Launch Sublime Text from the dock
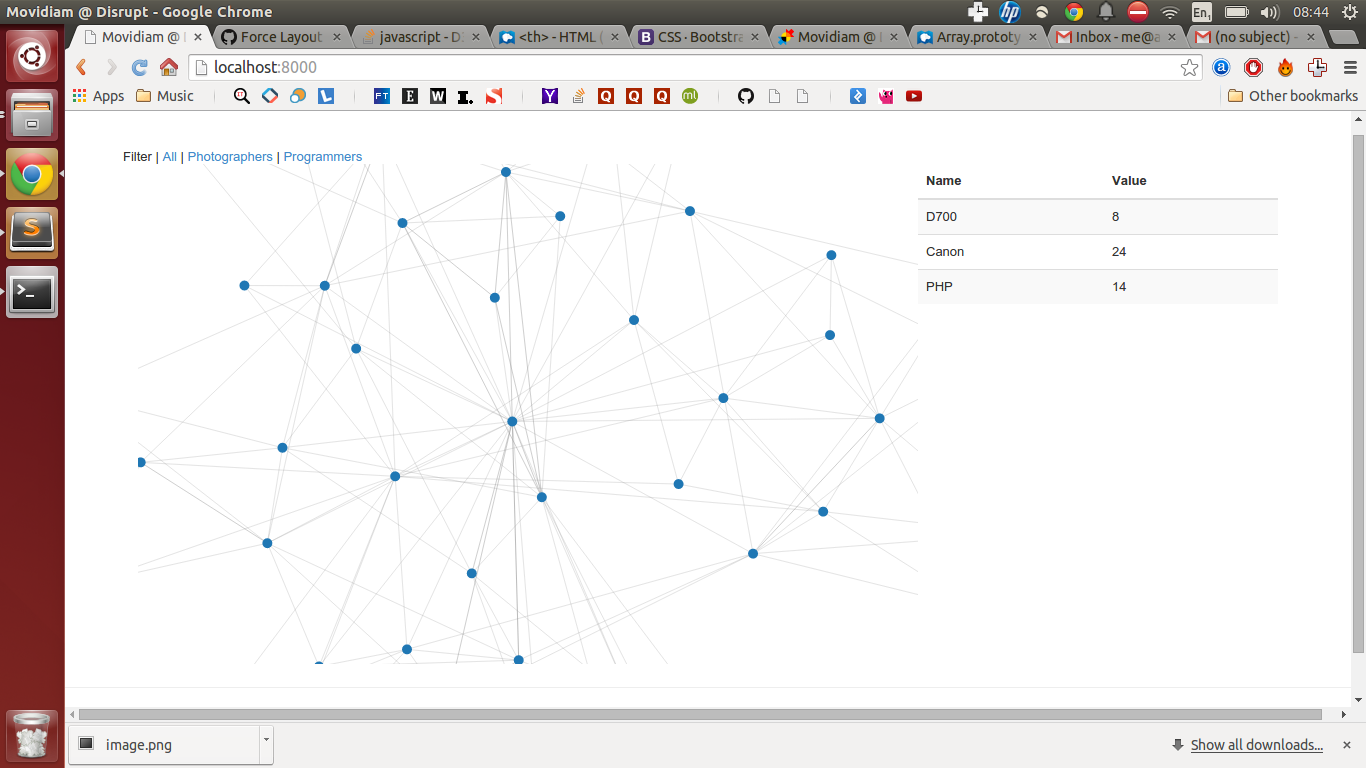This screenshot has width=1366, height=768. 32,233
